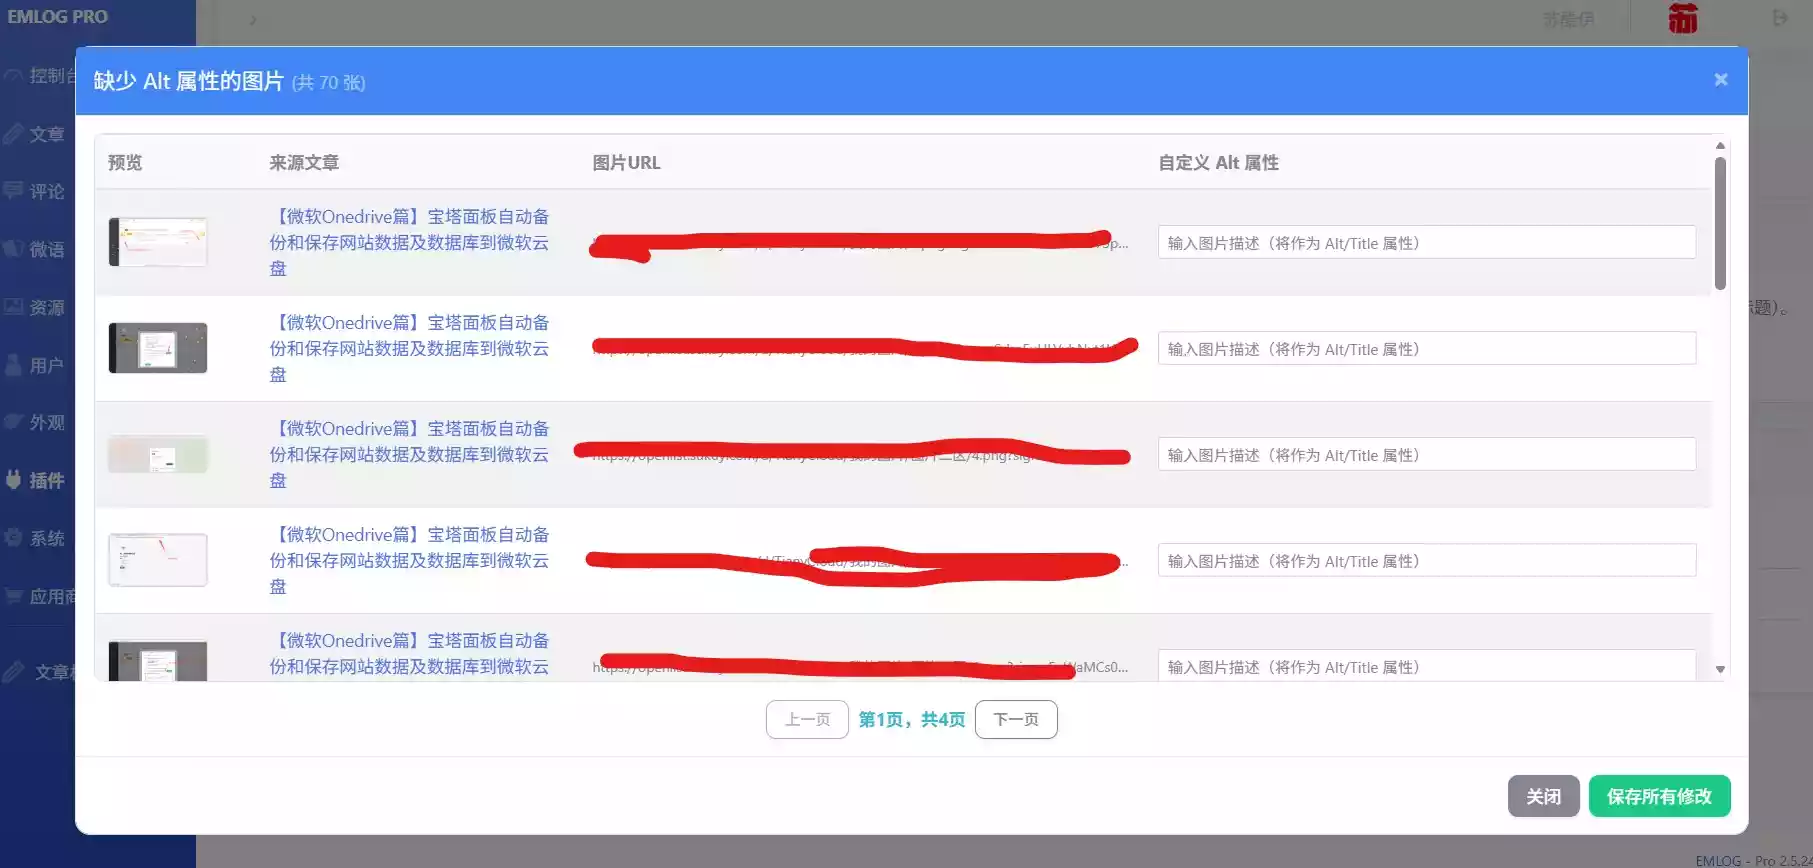Click the plugin plug icon in sidebar
This screenshot has width=1813, height=868.
pos(13,479)
